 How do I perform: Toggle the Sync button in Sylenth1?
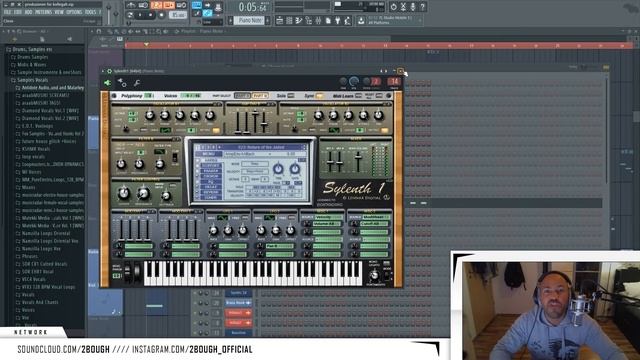[x=319, y=96]
